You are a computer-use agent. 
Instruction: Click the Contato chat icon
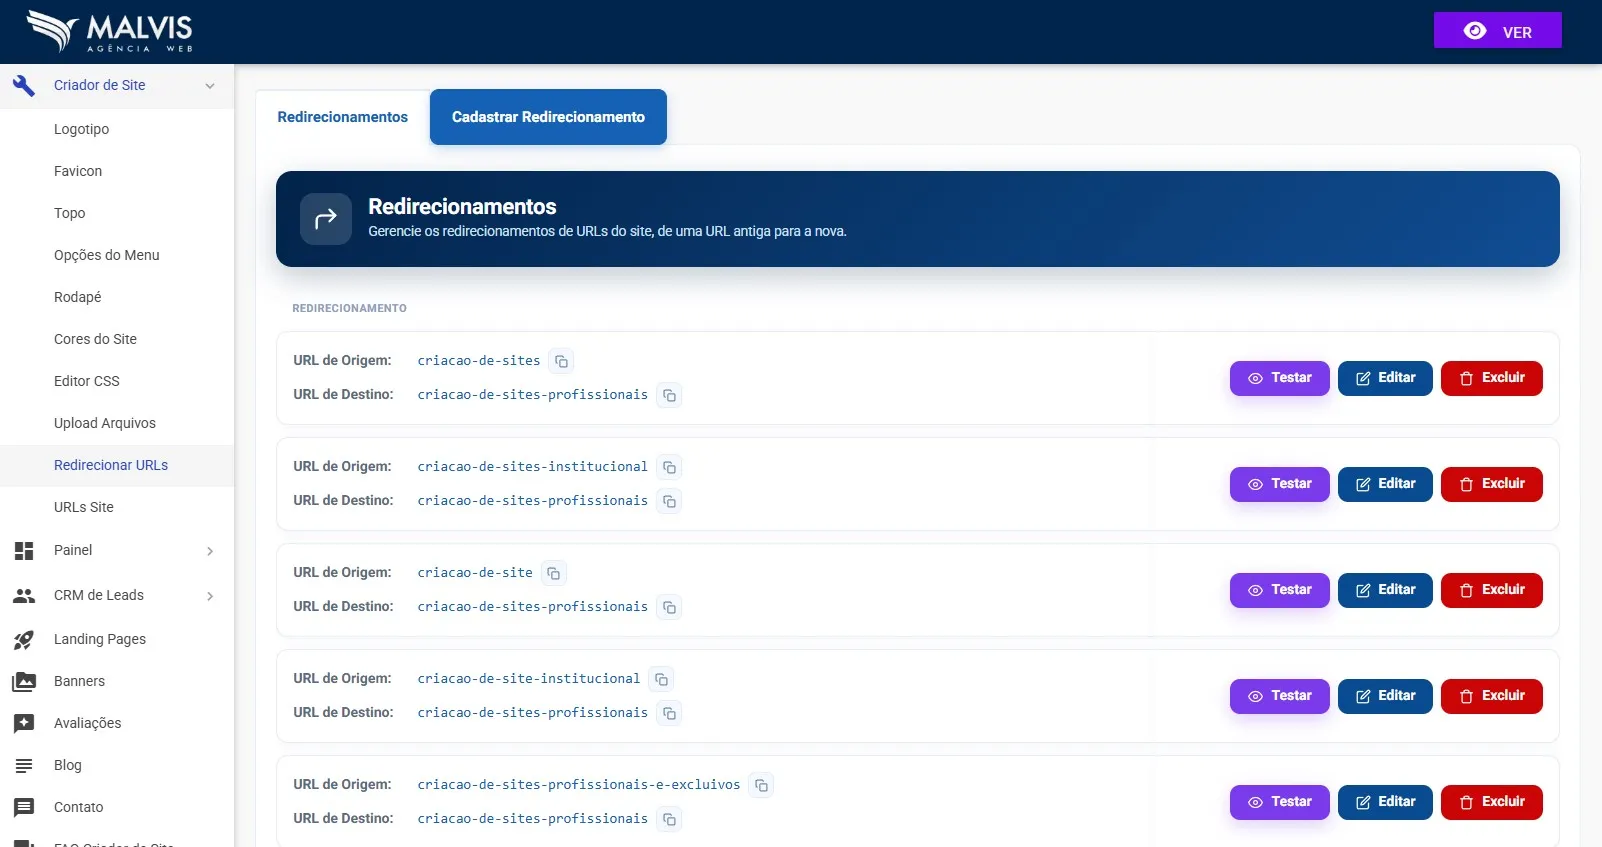pos(24,807)
